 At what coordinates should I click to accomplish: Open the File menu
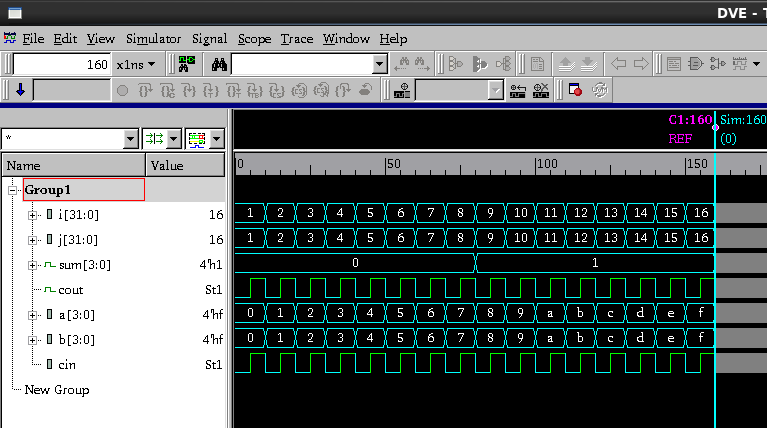pyautogui.click(x=33, y=39)
